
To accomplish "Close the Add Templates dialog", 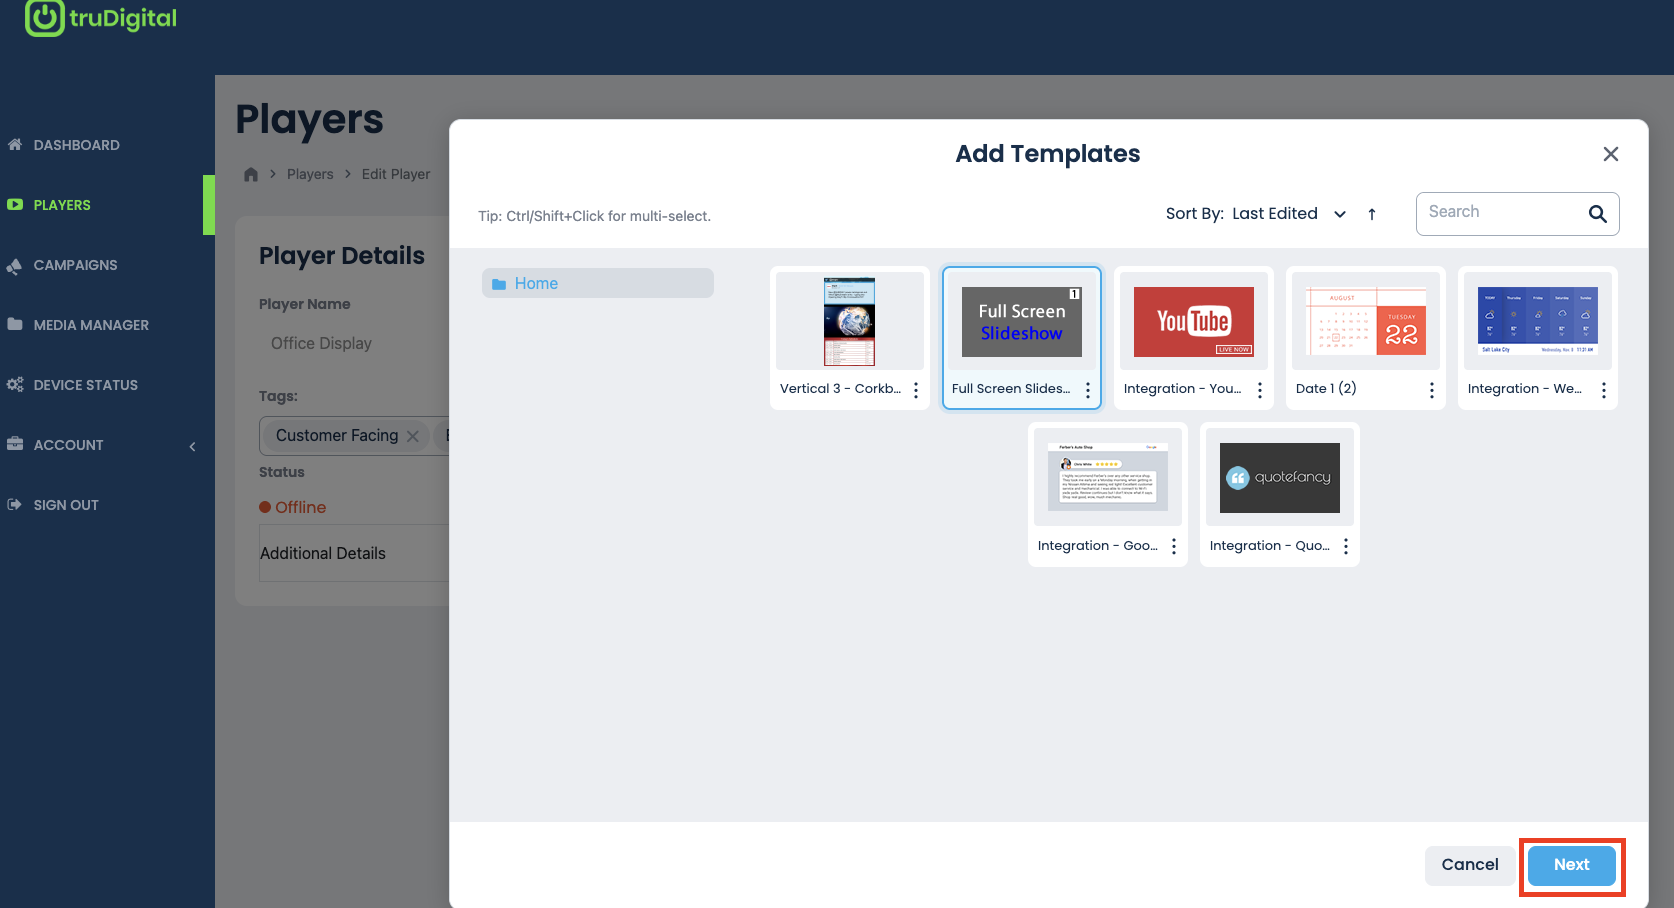I will tap(1611, 154).
